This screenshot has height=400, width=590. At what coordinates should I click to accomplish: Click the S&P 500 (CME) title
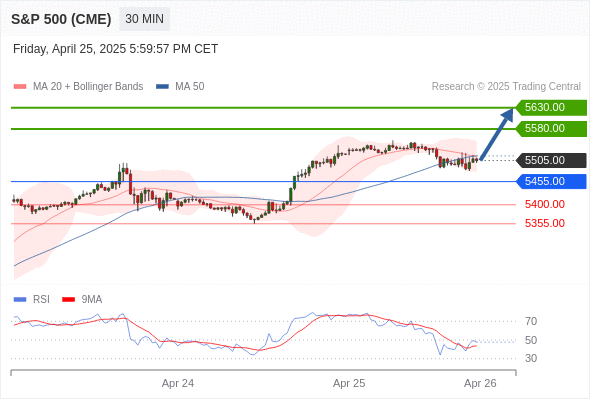(61, 19)
